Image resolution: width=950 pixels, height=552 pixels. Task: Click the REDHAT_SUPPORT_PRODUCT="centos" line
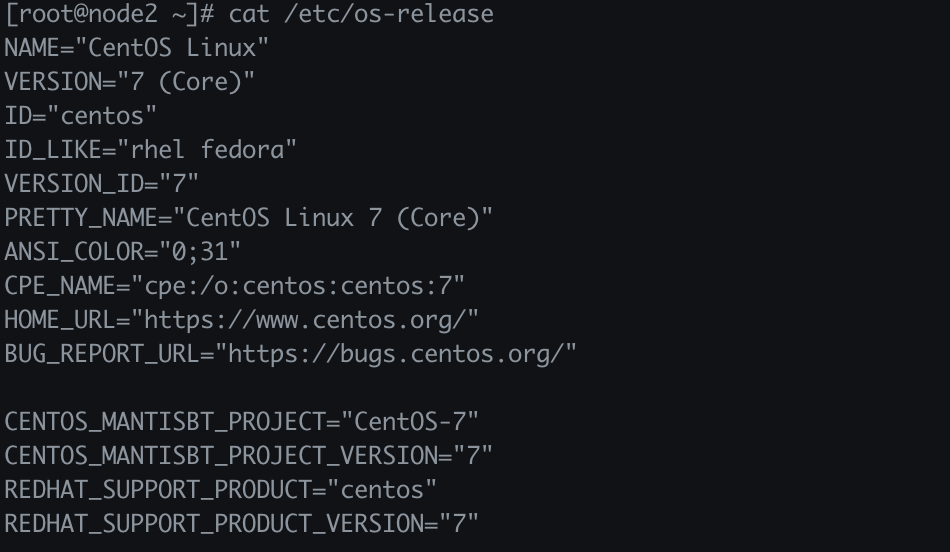pyautogui.click(x=221, y=490)
